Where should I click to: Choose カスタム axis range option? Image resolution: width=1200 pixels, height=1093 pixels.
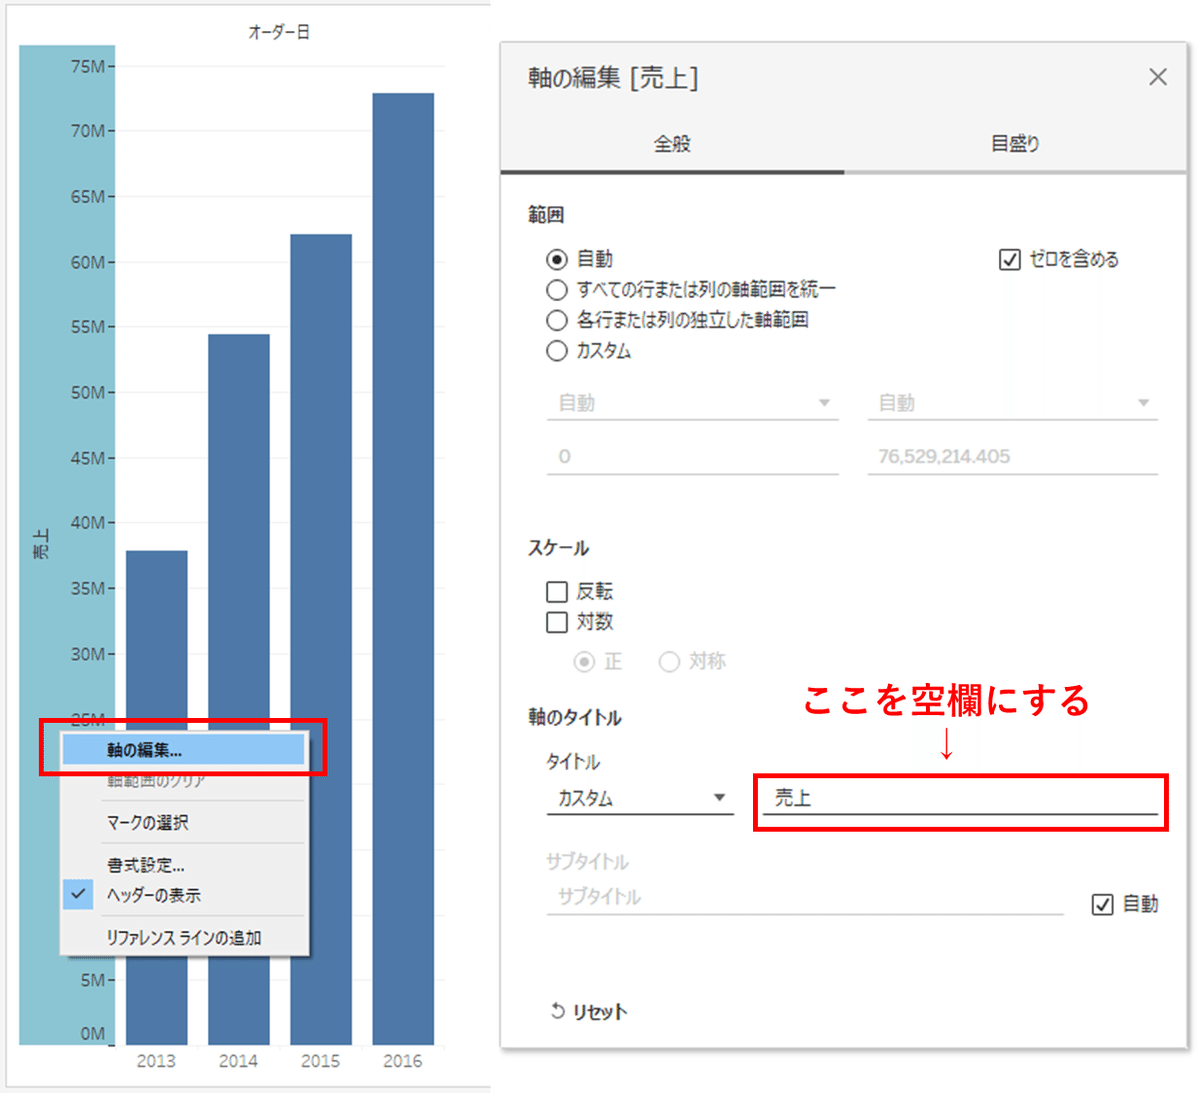558,350
